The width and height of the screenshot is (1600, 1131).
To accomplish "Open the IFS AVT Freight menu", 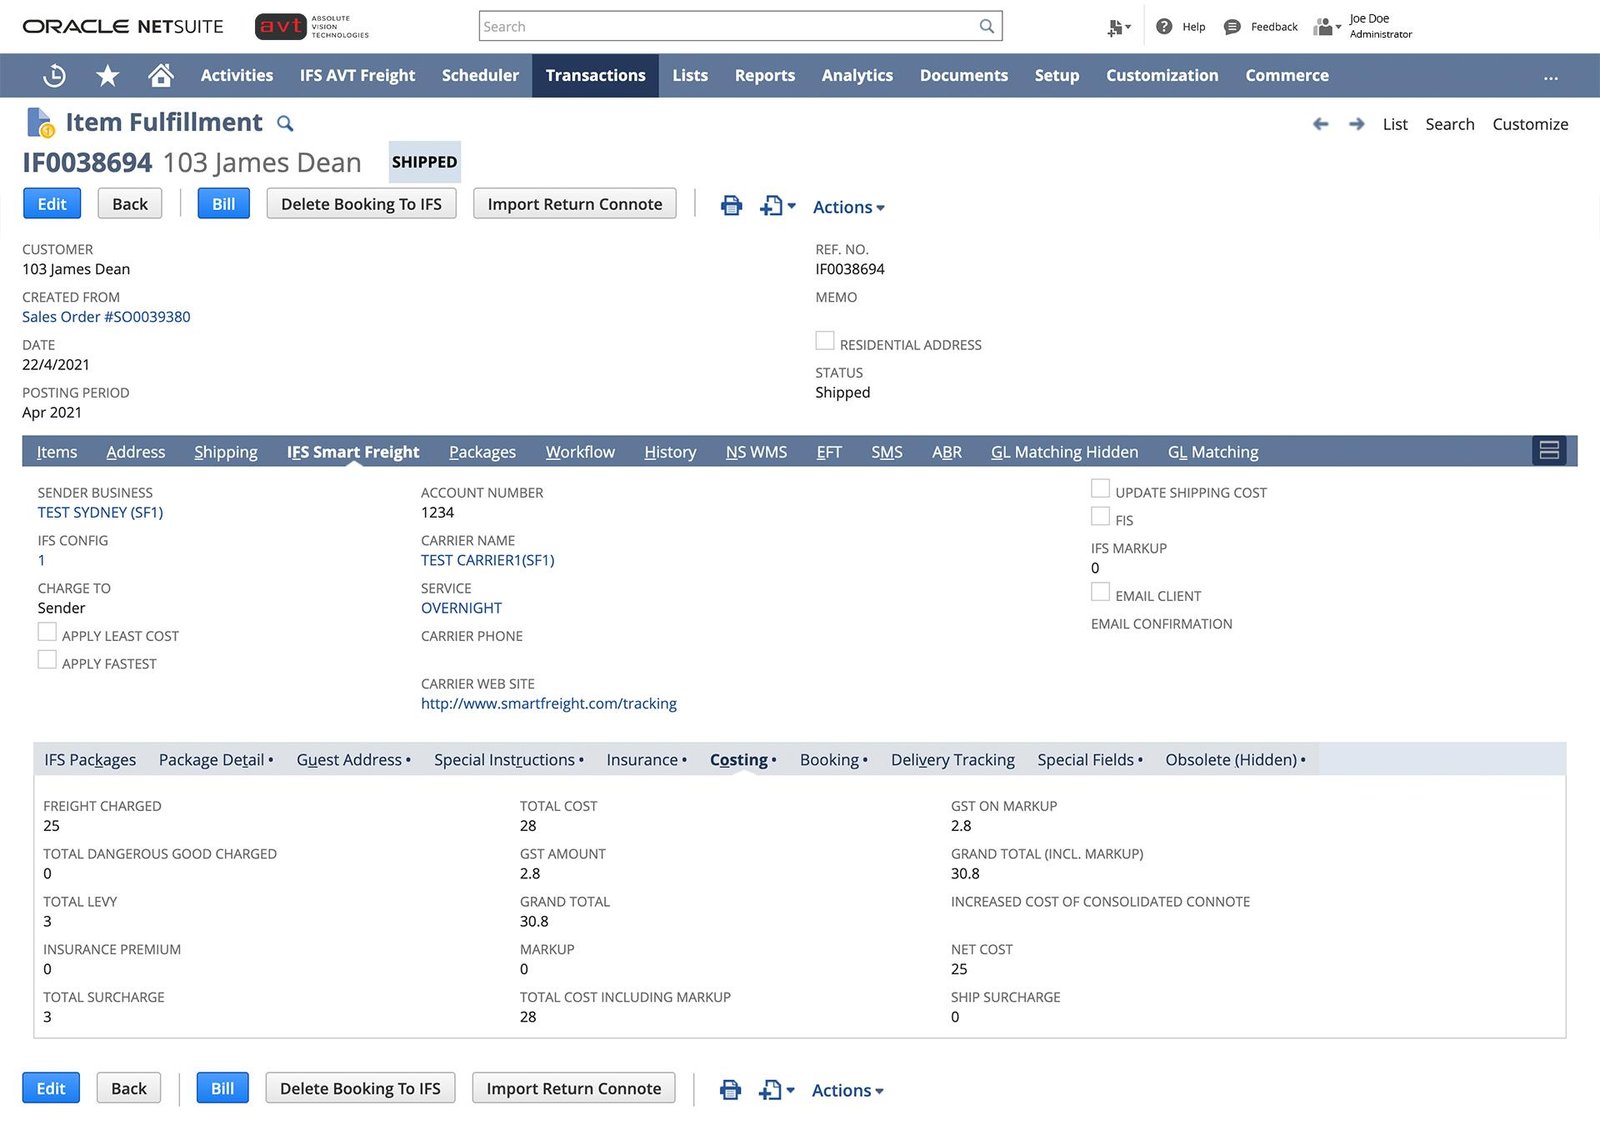I will click(357, 75).
